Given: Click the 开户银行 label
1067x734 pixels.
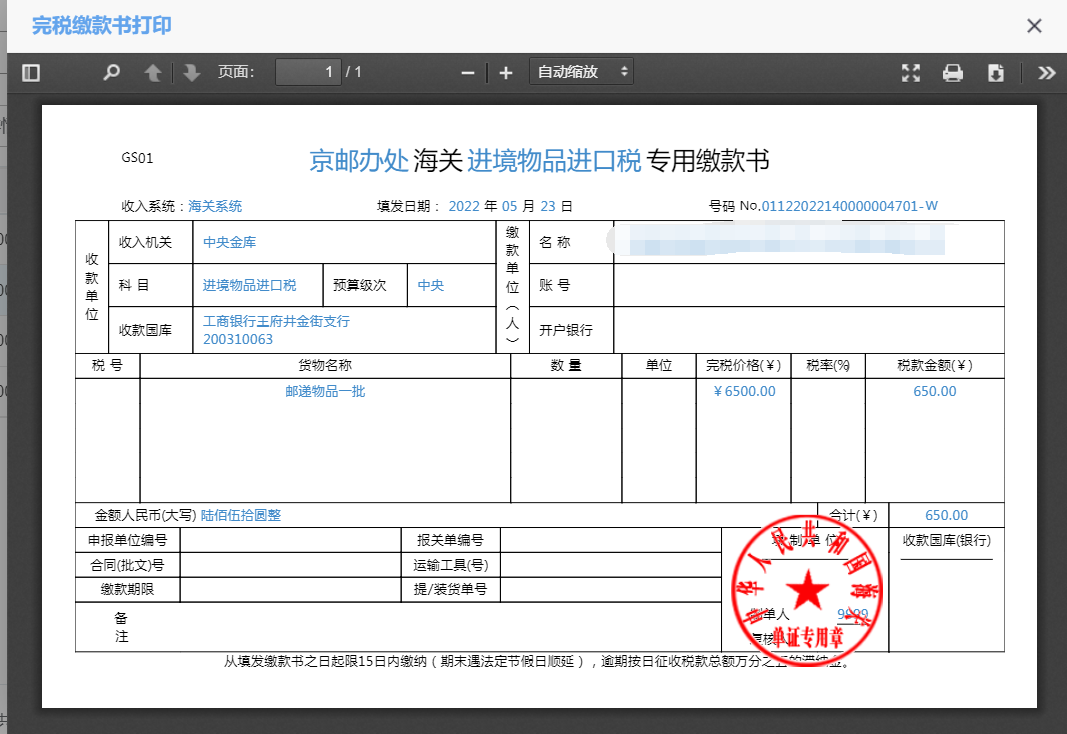Looking at the screenshot, I should point(565,330).
